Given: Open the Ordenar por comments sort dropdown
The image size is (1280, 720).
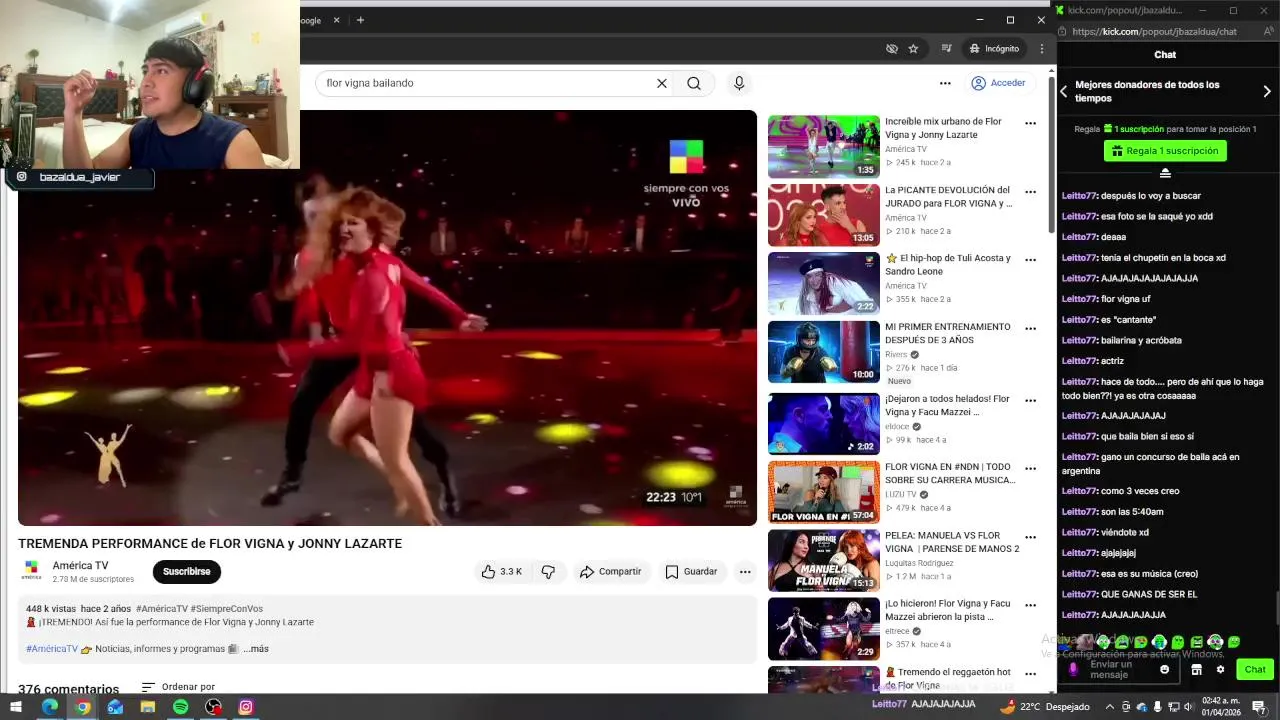Looking at the screenshot, I should point(179,687).
